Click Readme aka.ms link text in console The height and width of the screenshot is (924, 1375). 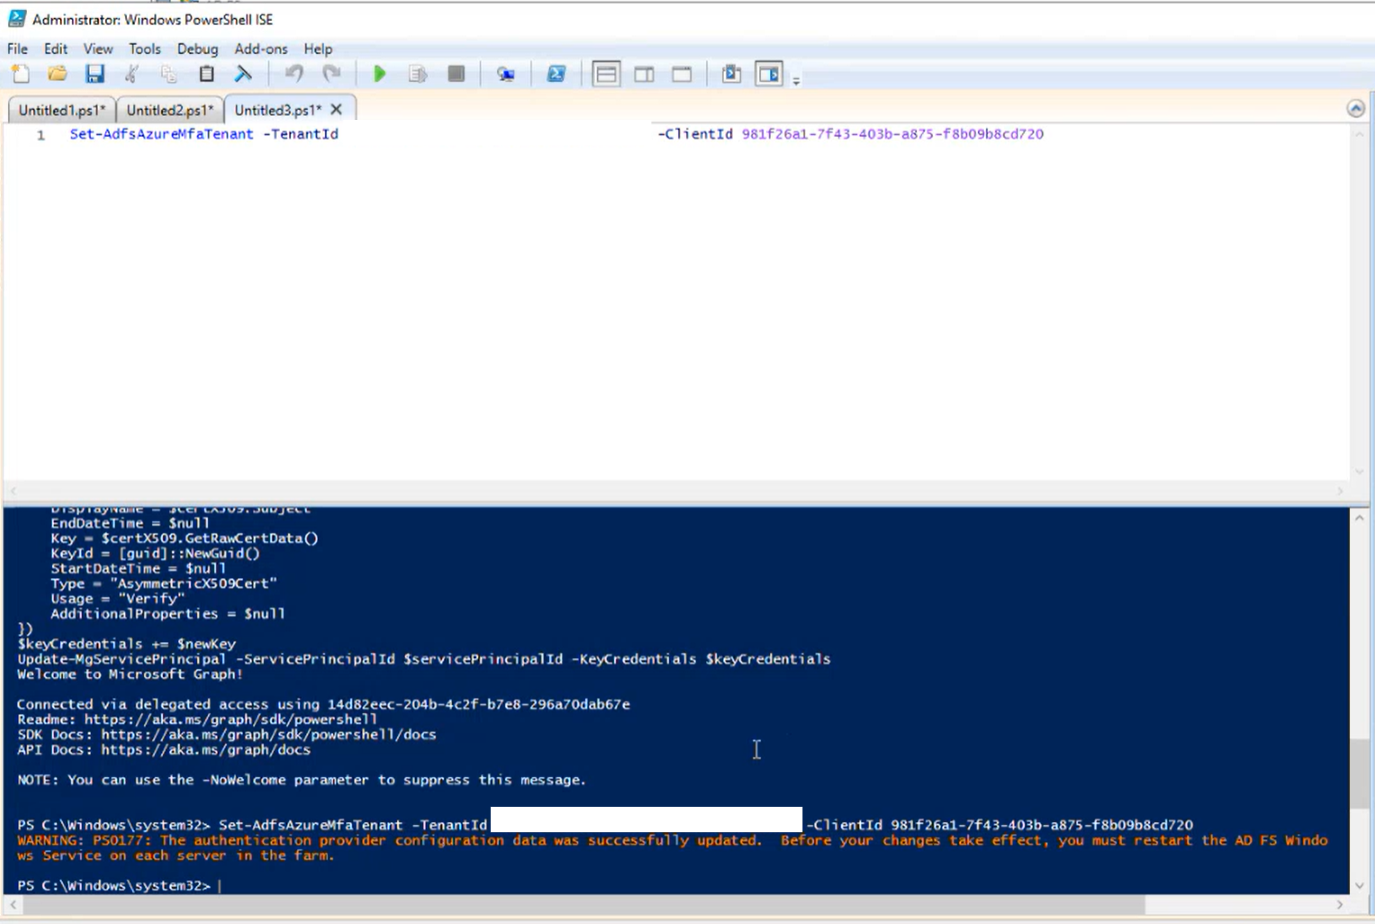[x=231, y=719]
